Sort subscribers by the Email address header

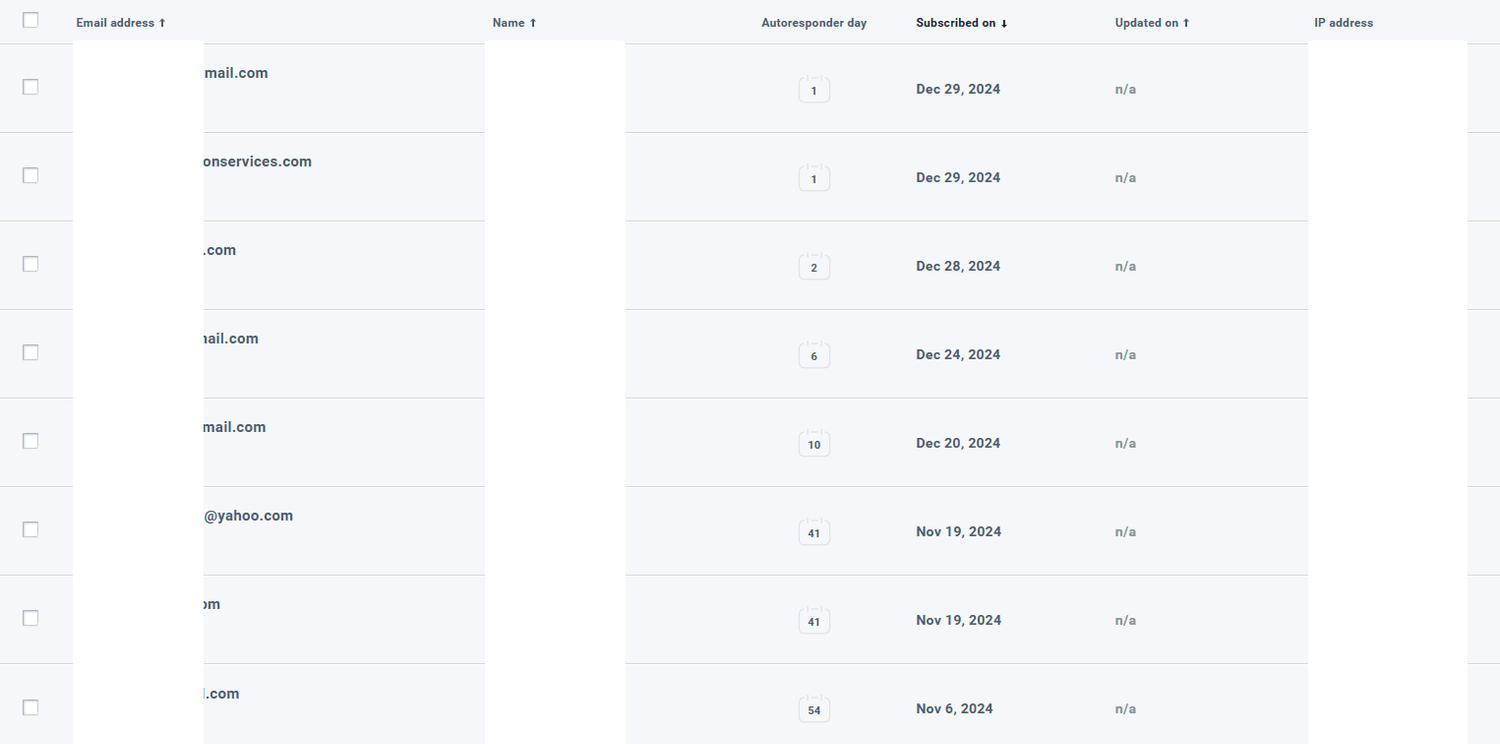pos(115,22)
